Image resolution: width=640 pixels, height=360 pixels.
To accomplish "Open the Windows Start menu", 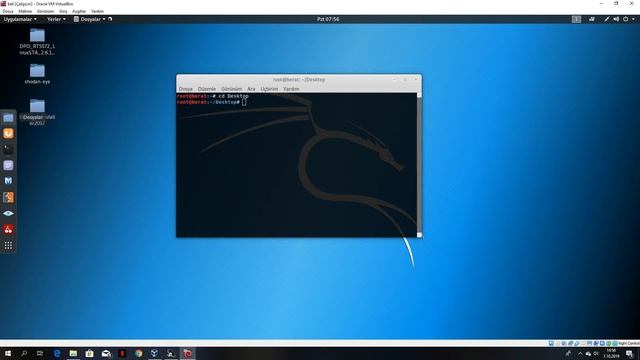I will point(8,353).
